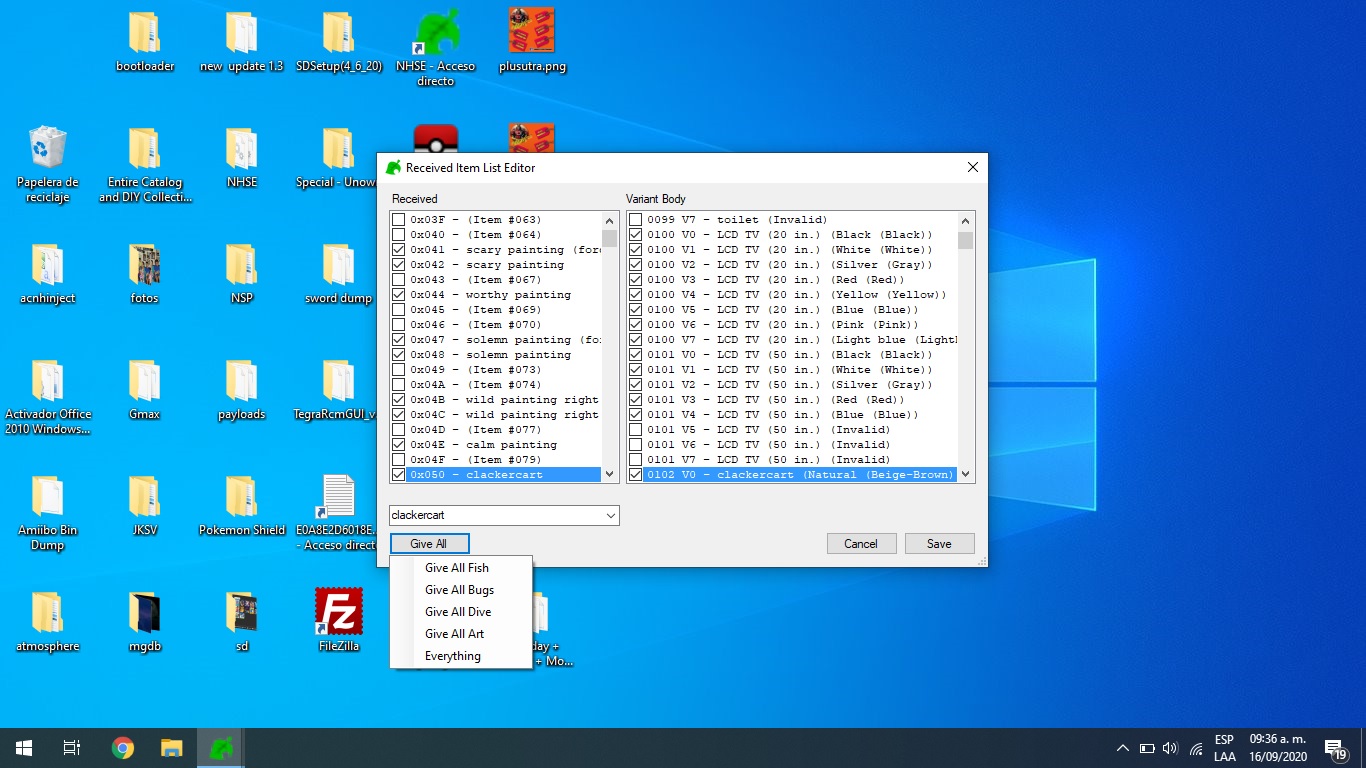The width and height of the screenshot is (1366, 768).
Task: Check the 0x043 Item #067 box
Action: tap(399, 280)
